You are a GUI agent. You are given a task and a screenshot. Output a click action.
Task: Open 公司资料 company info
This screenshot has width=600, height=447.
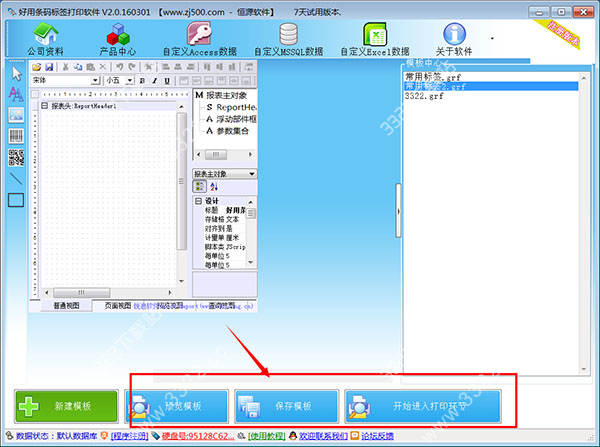[45, 39]
